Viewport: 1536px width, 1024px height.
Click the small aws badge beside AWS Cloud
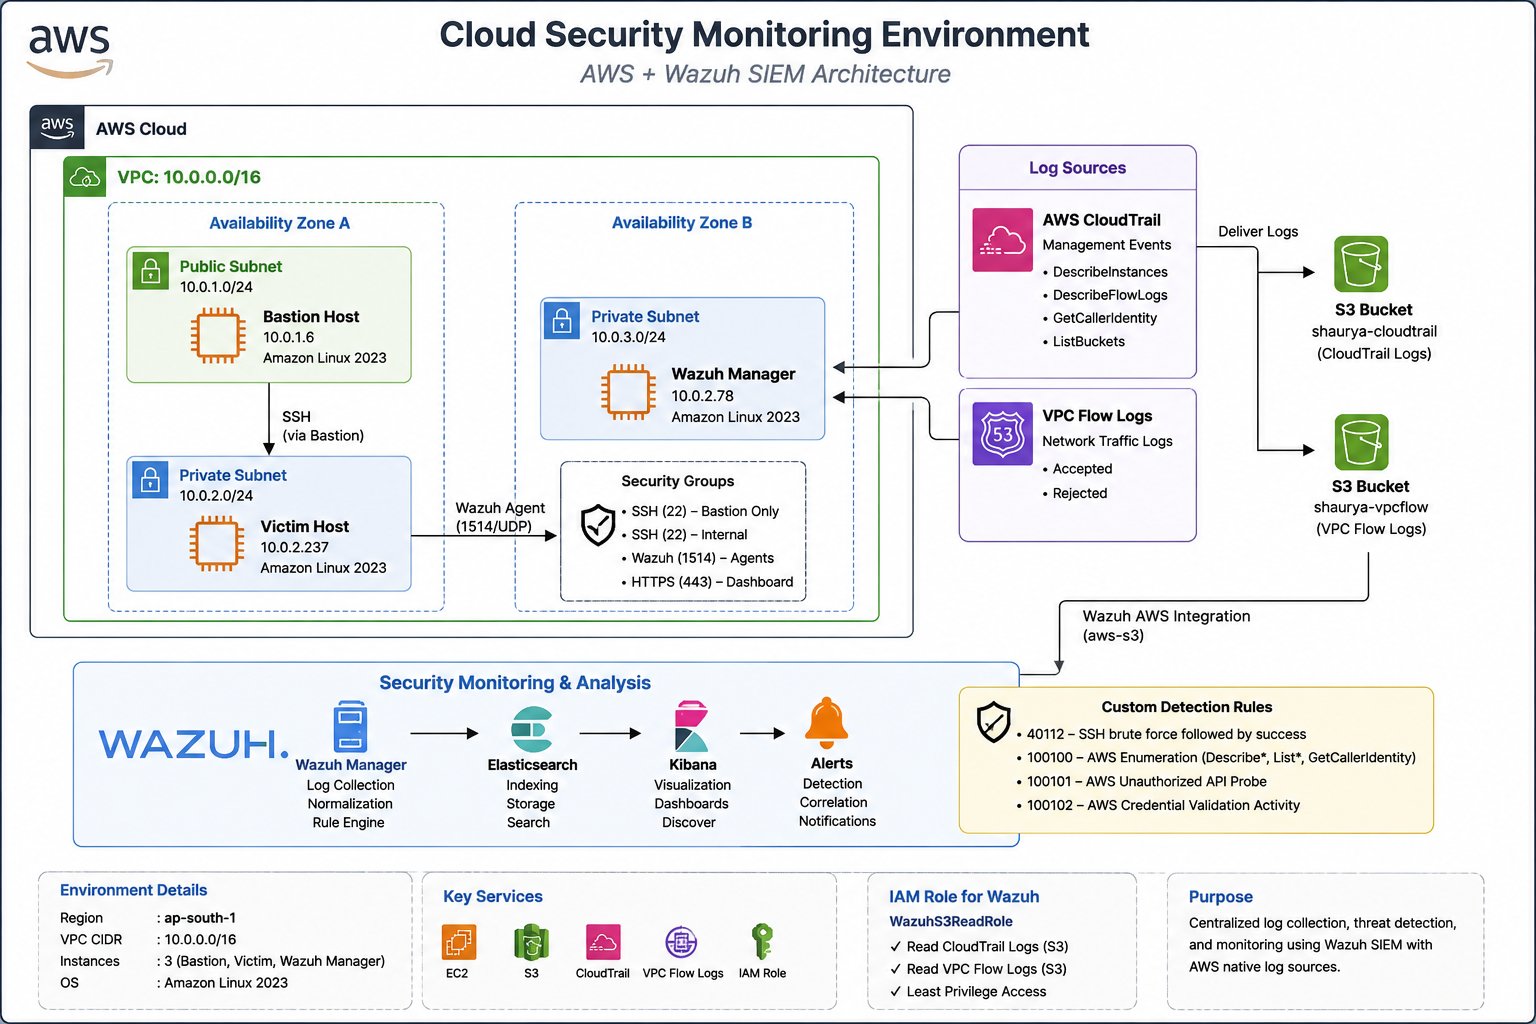click(x=57, y=128)
